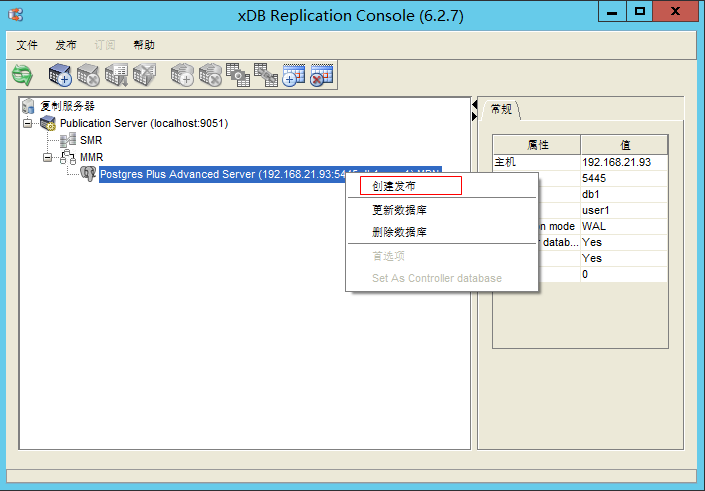This screenshot has width=705, height=491.
Task: Click the 5445 port value cell
Action: click(624, 179)
